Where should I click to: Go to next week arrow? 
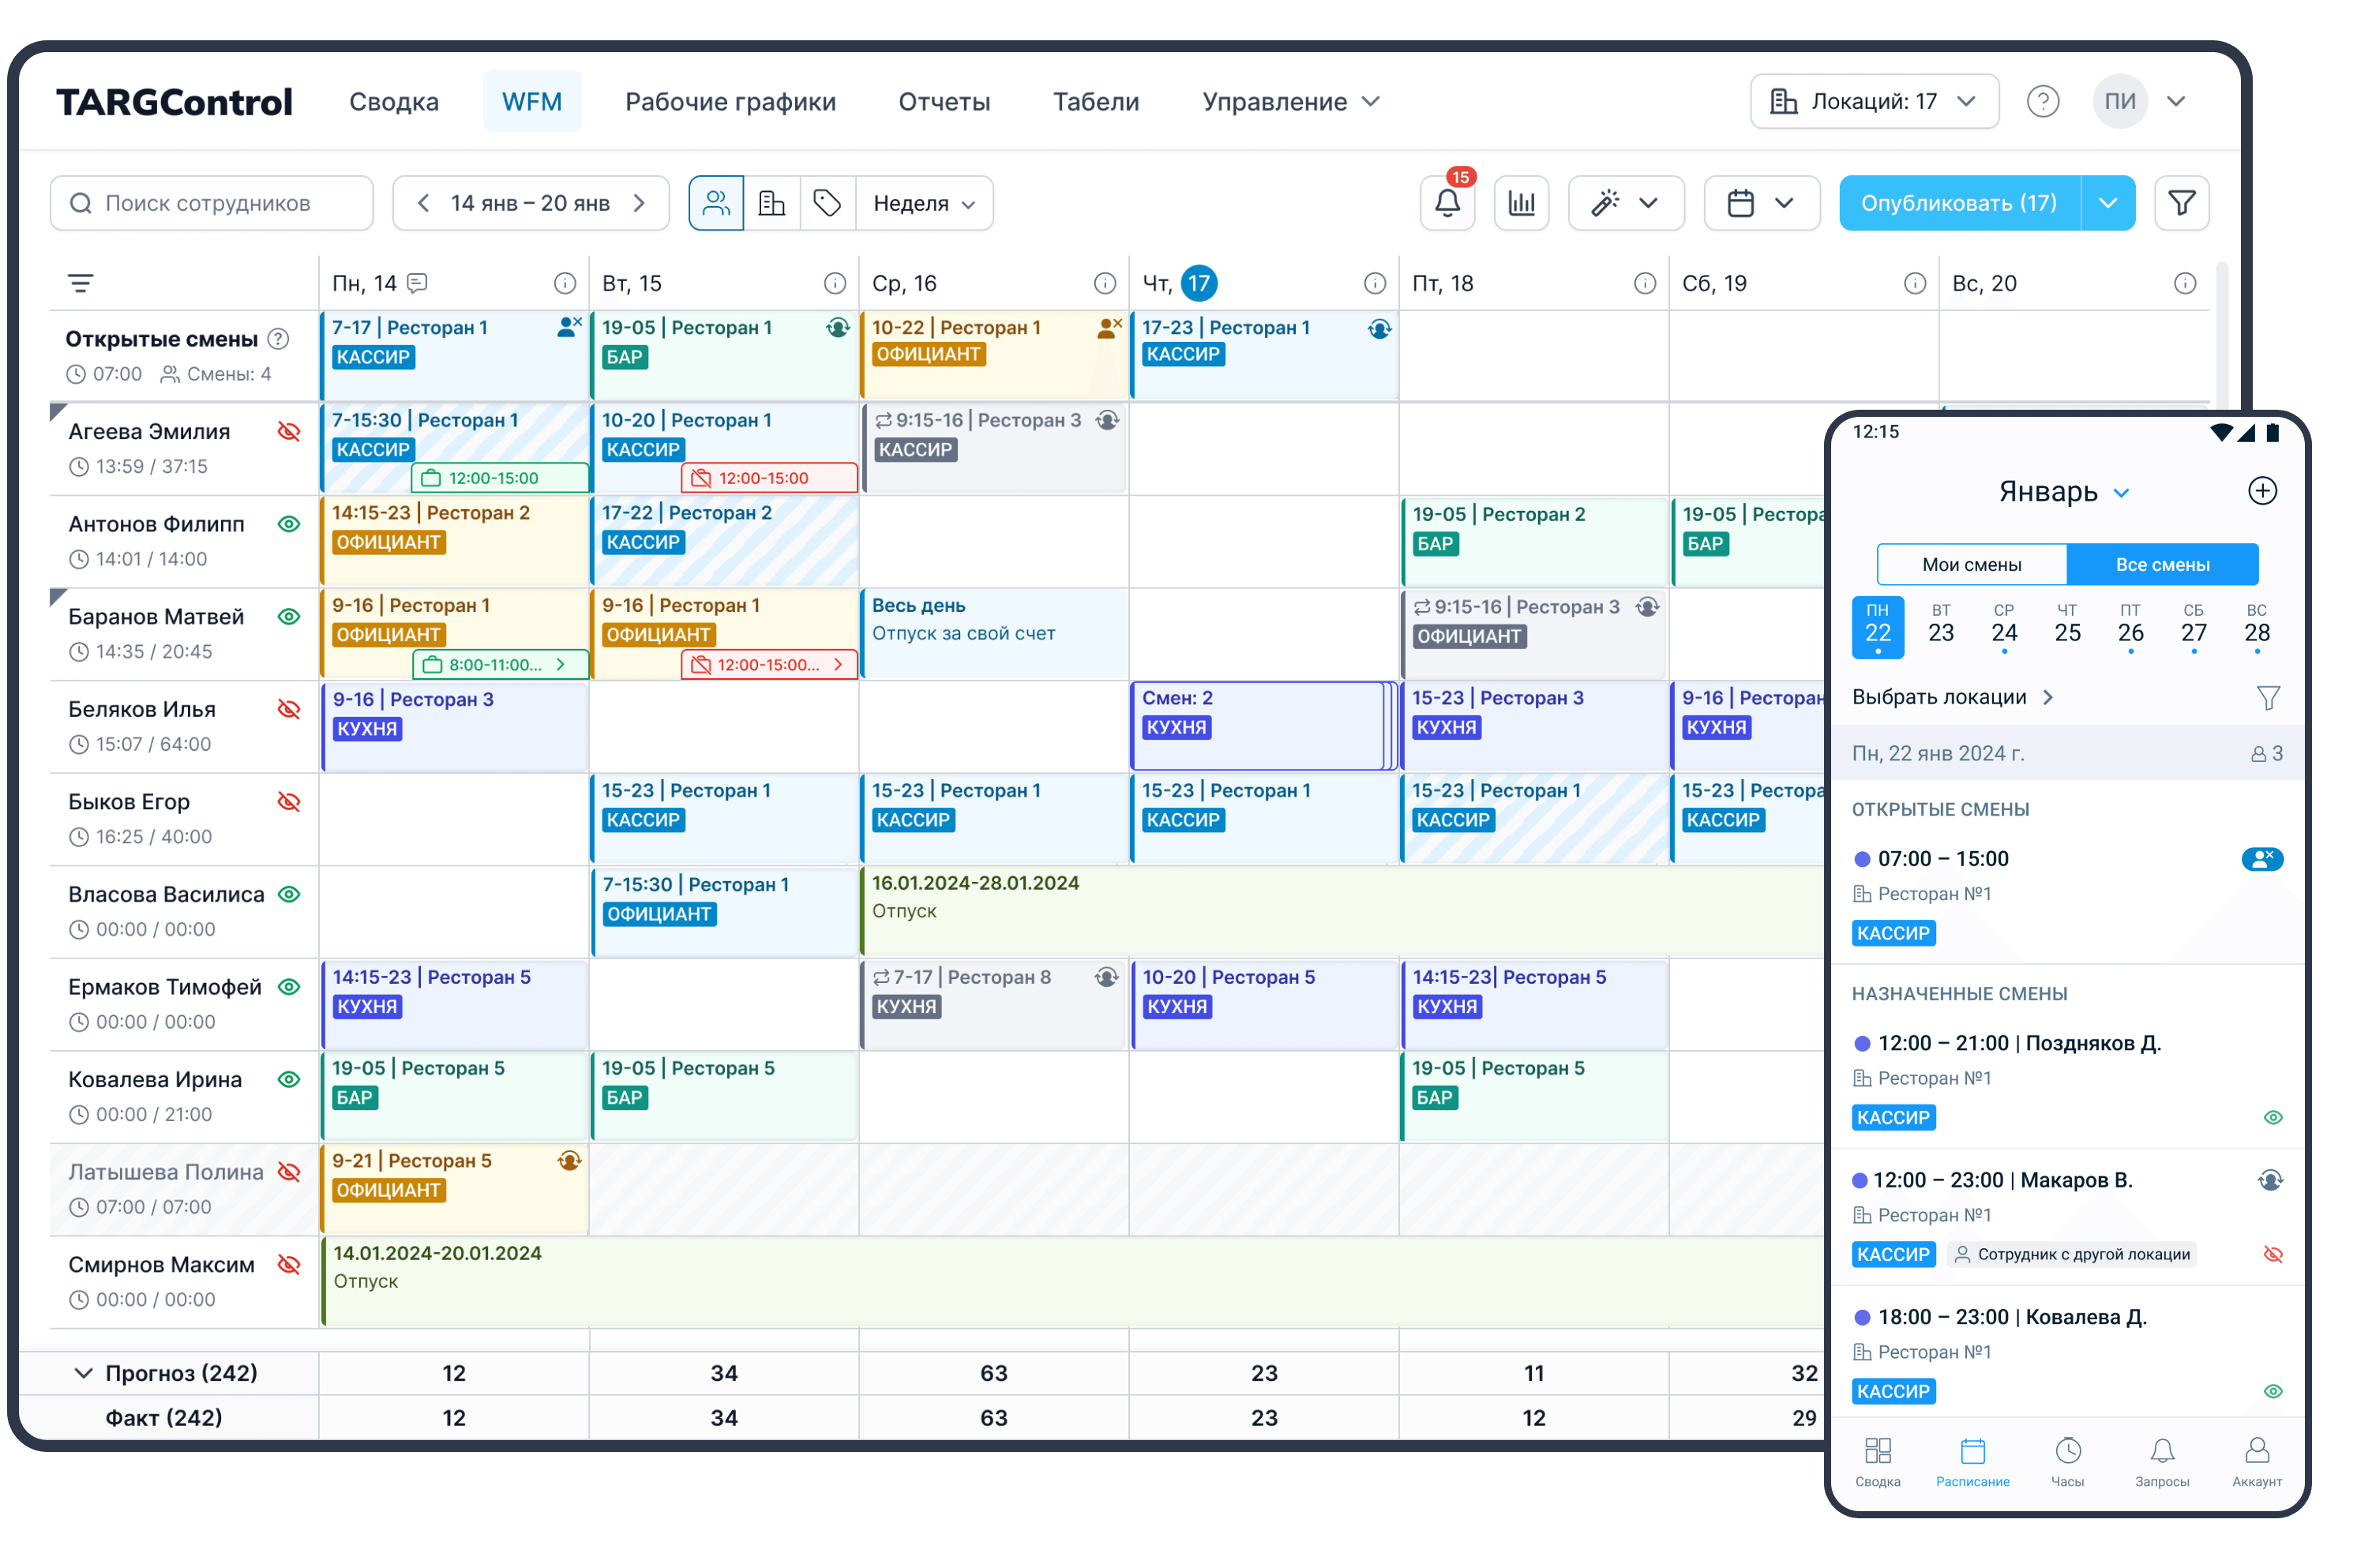point(639,203)
